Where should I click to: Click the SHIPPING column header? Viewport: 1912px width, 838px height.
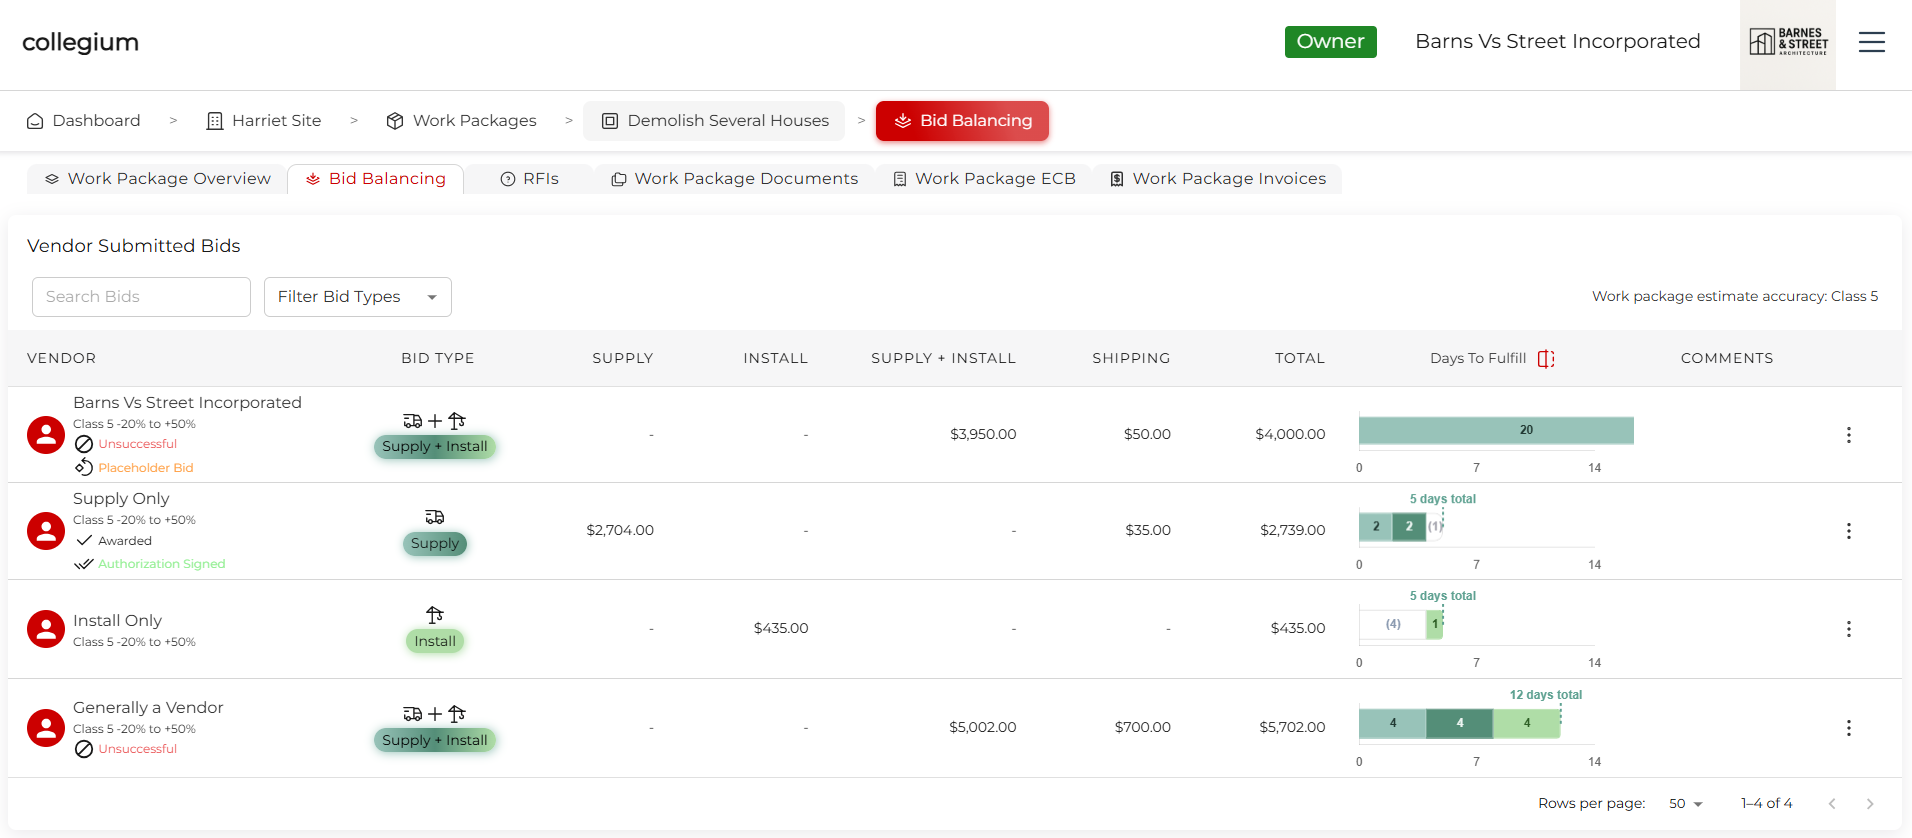[1131, 359]
